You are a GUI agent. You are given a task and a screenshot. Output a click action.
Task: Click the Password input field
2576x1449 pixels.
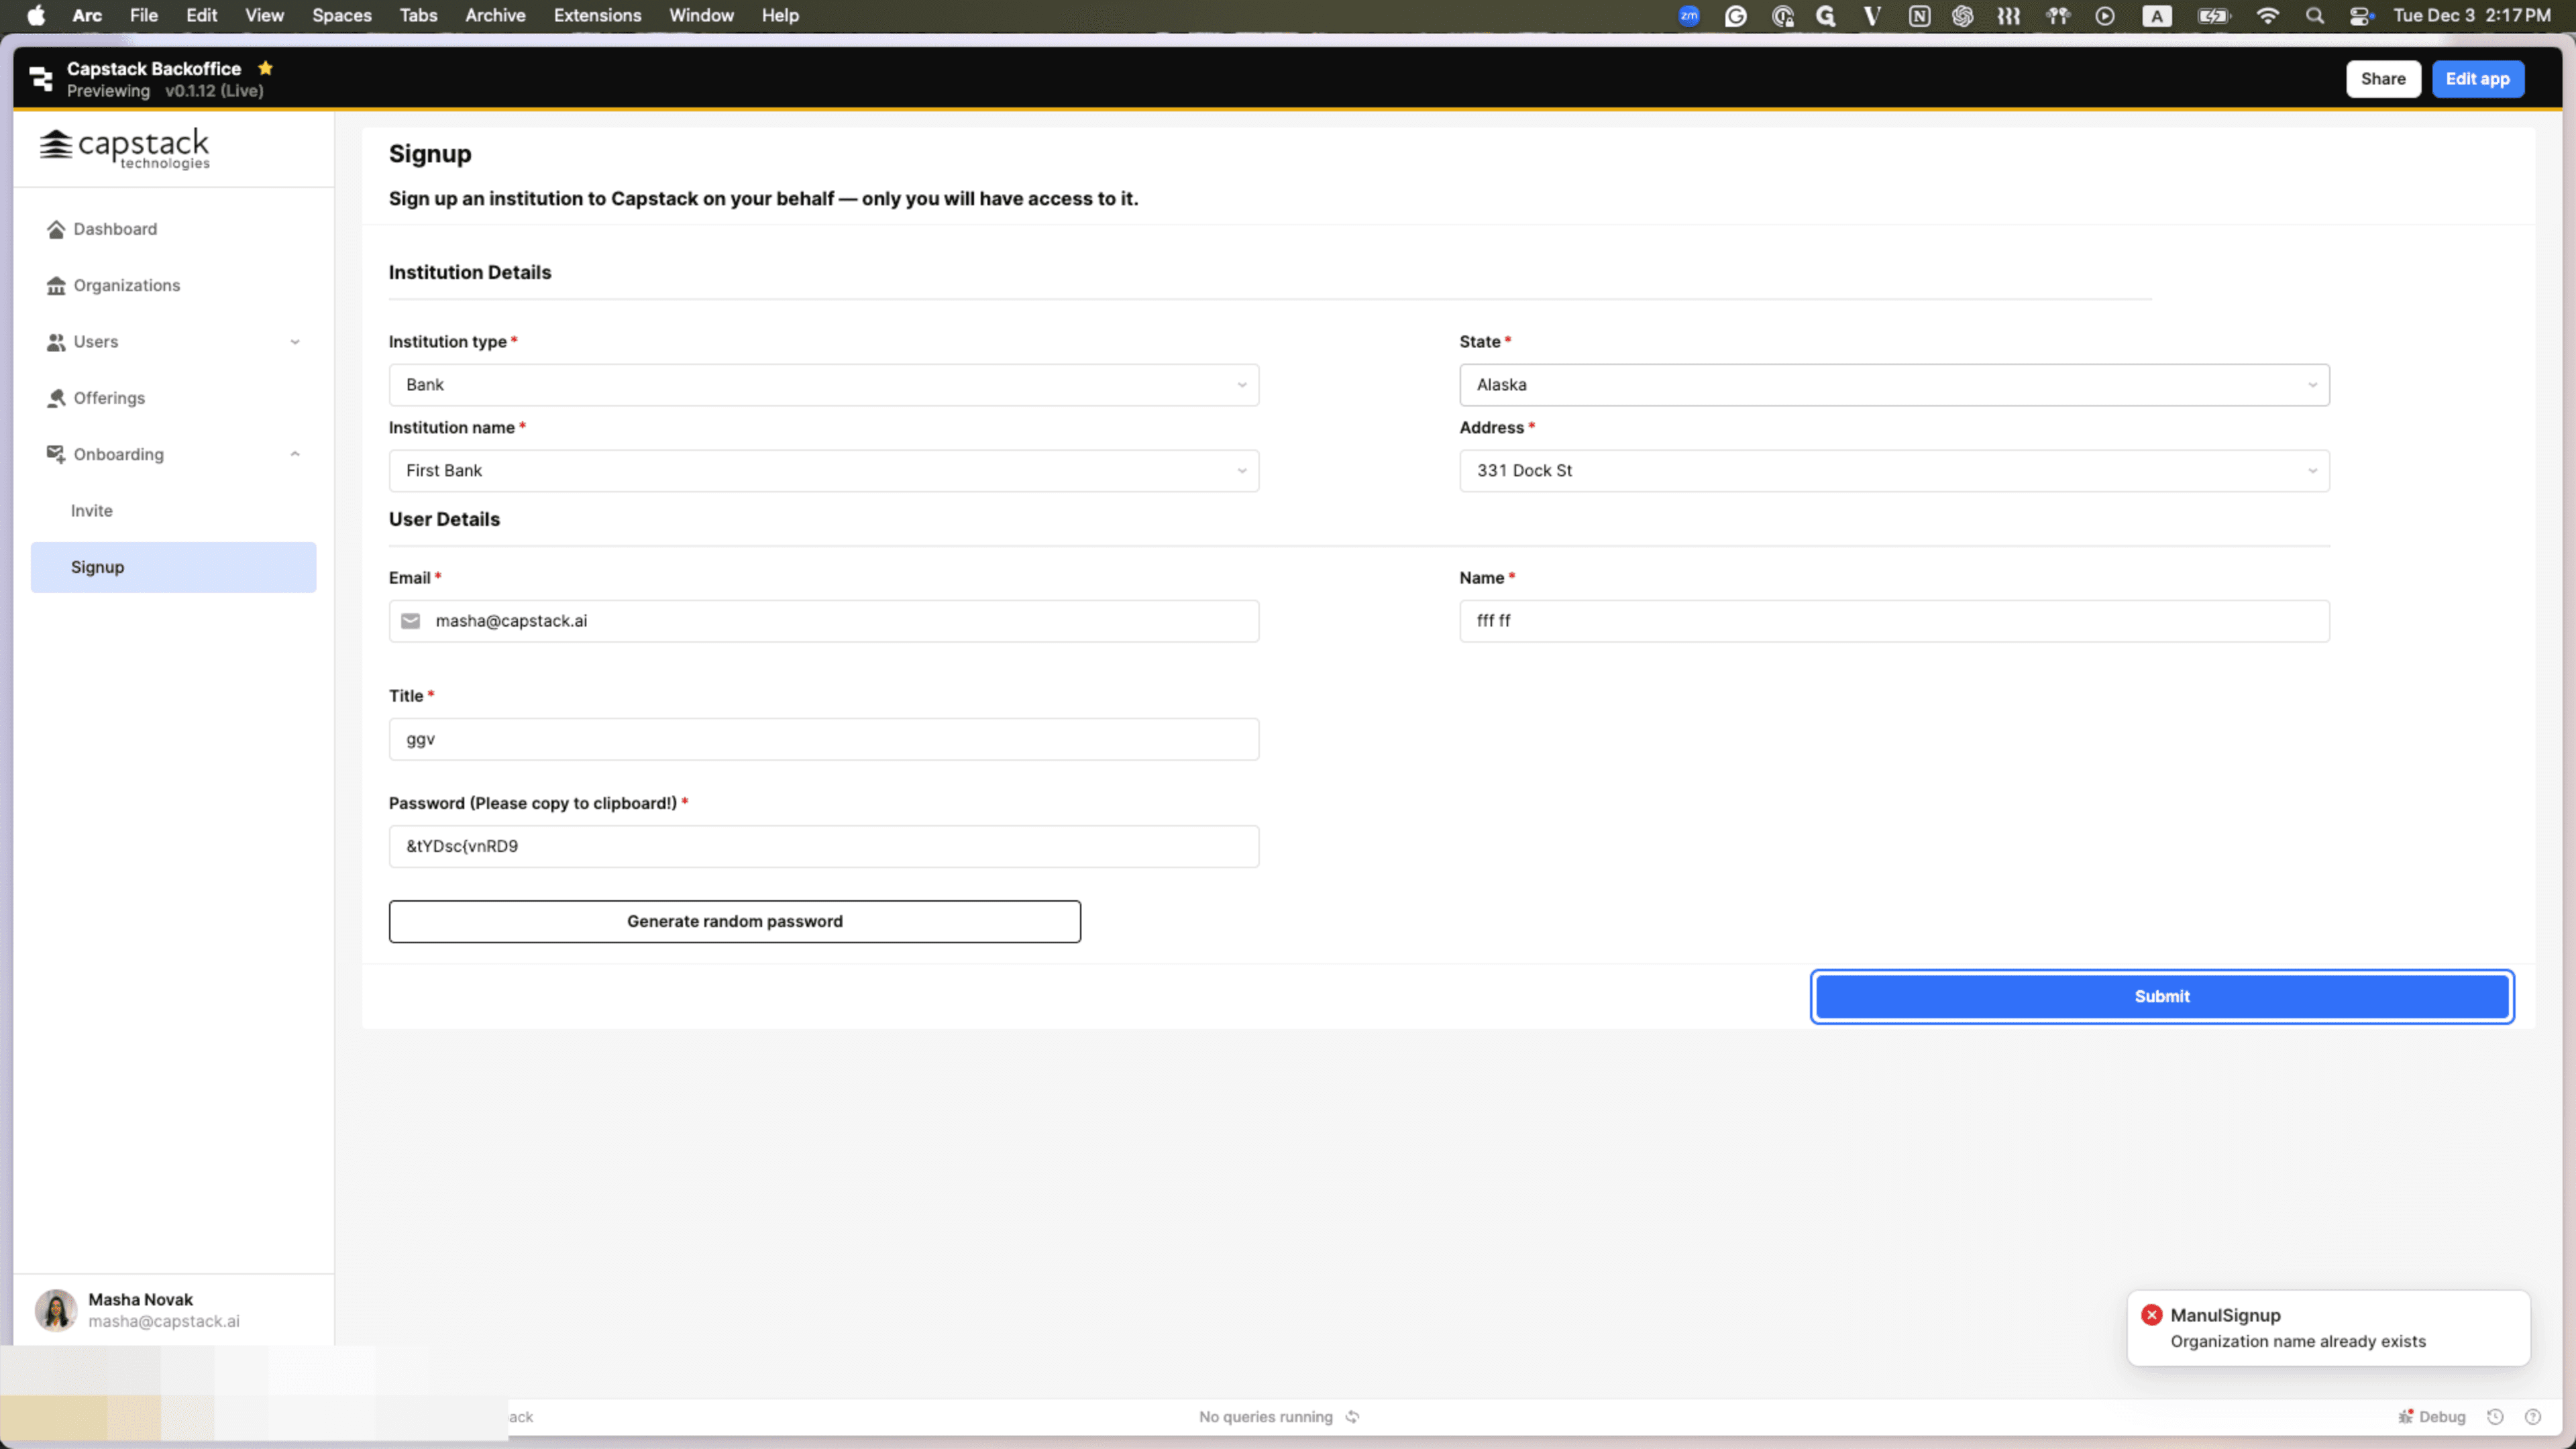(x=824, y=846)
